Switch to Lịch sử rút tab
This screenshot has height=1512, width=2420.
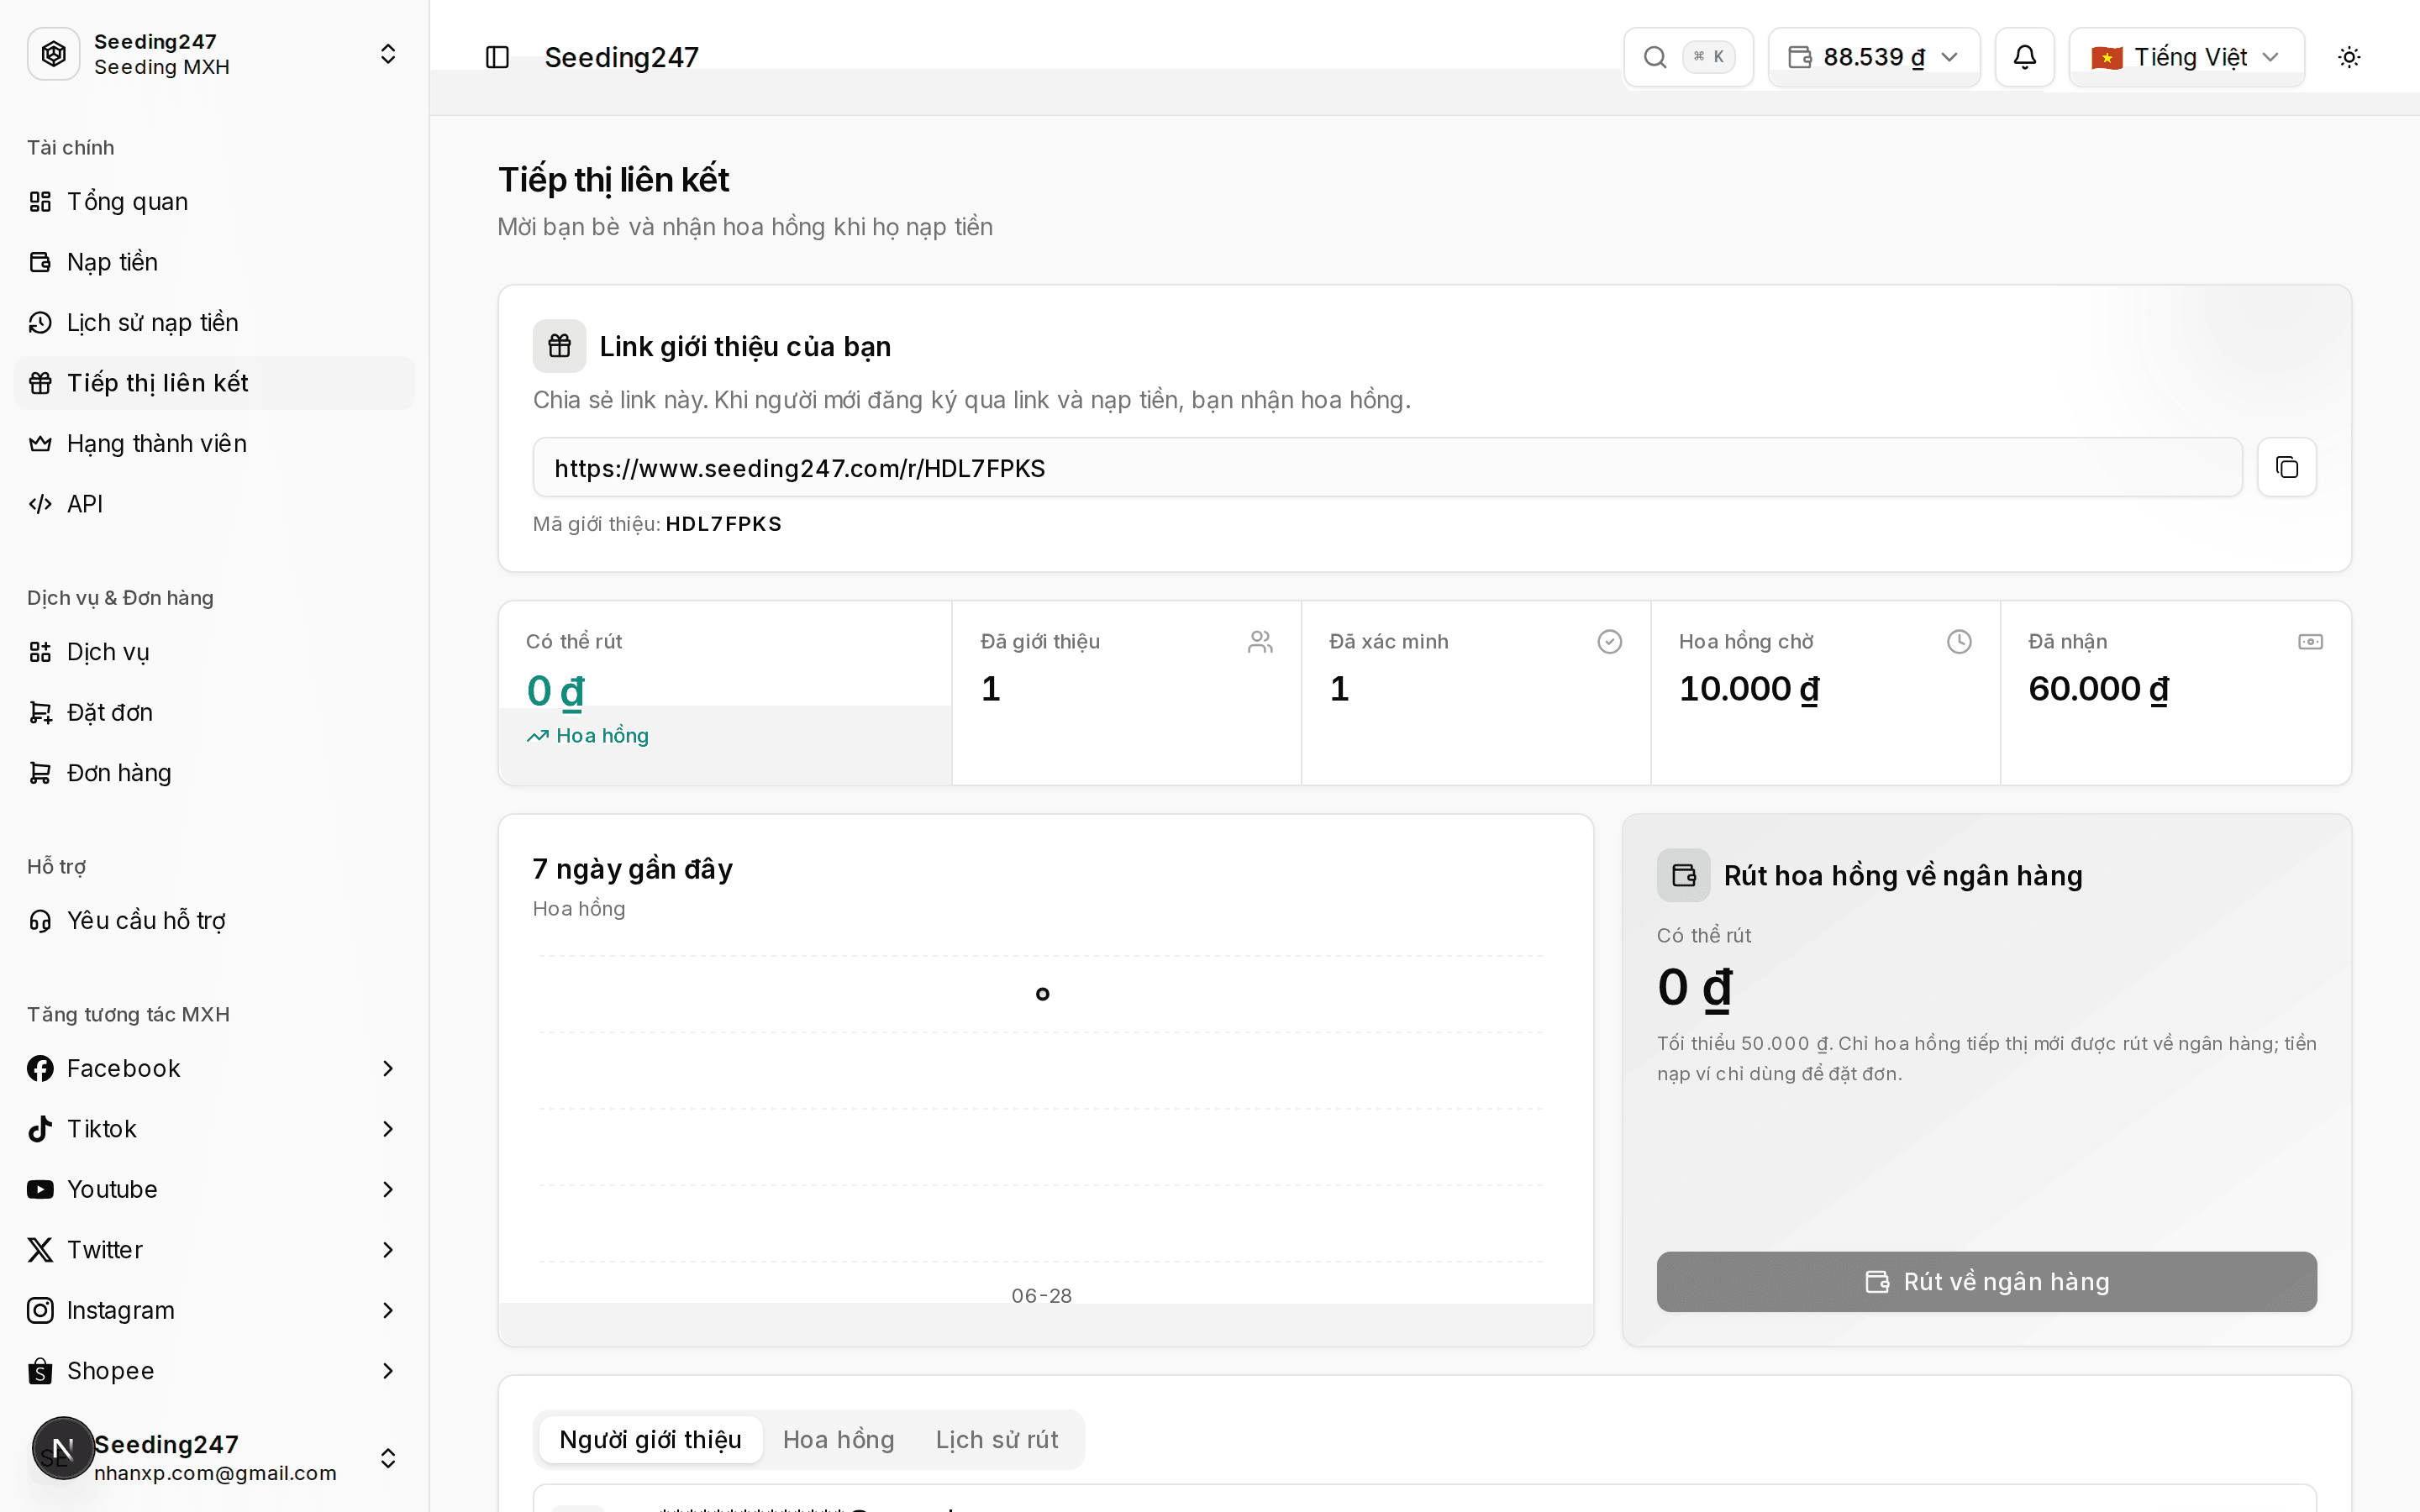(x=996, y=1440)
